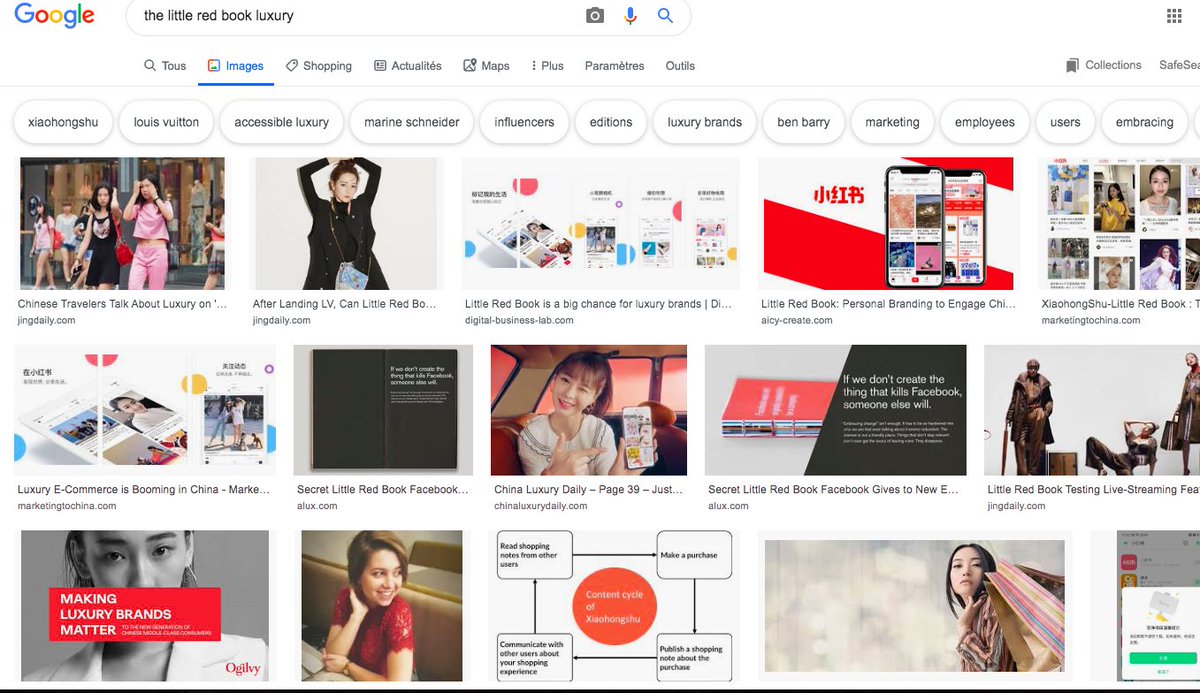Open the dark open-book Facebook quote thumbnail
The image size is (1200, 693).
click(x=383, y=410)
